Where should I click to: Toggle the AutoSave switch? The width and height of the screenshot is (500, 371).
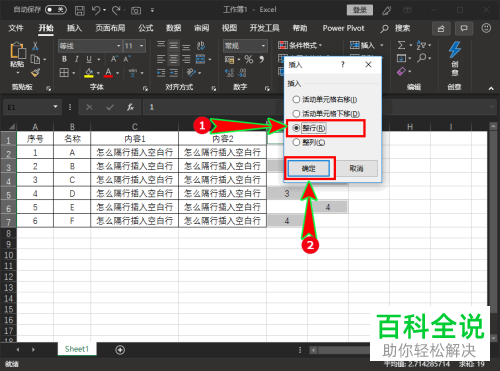[56, 10]
